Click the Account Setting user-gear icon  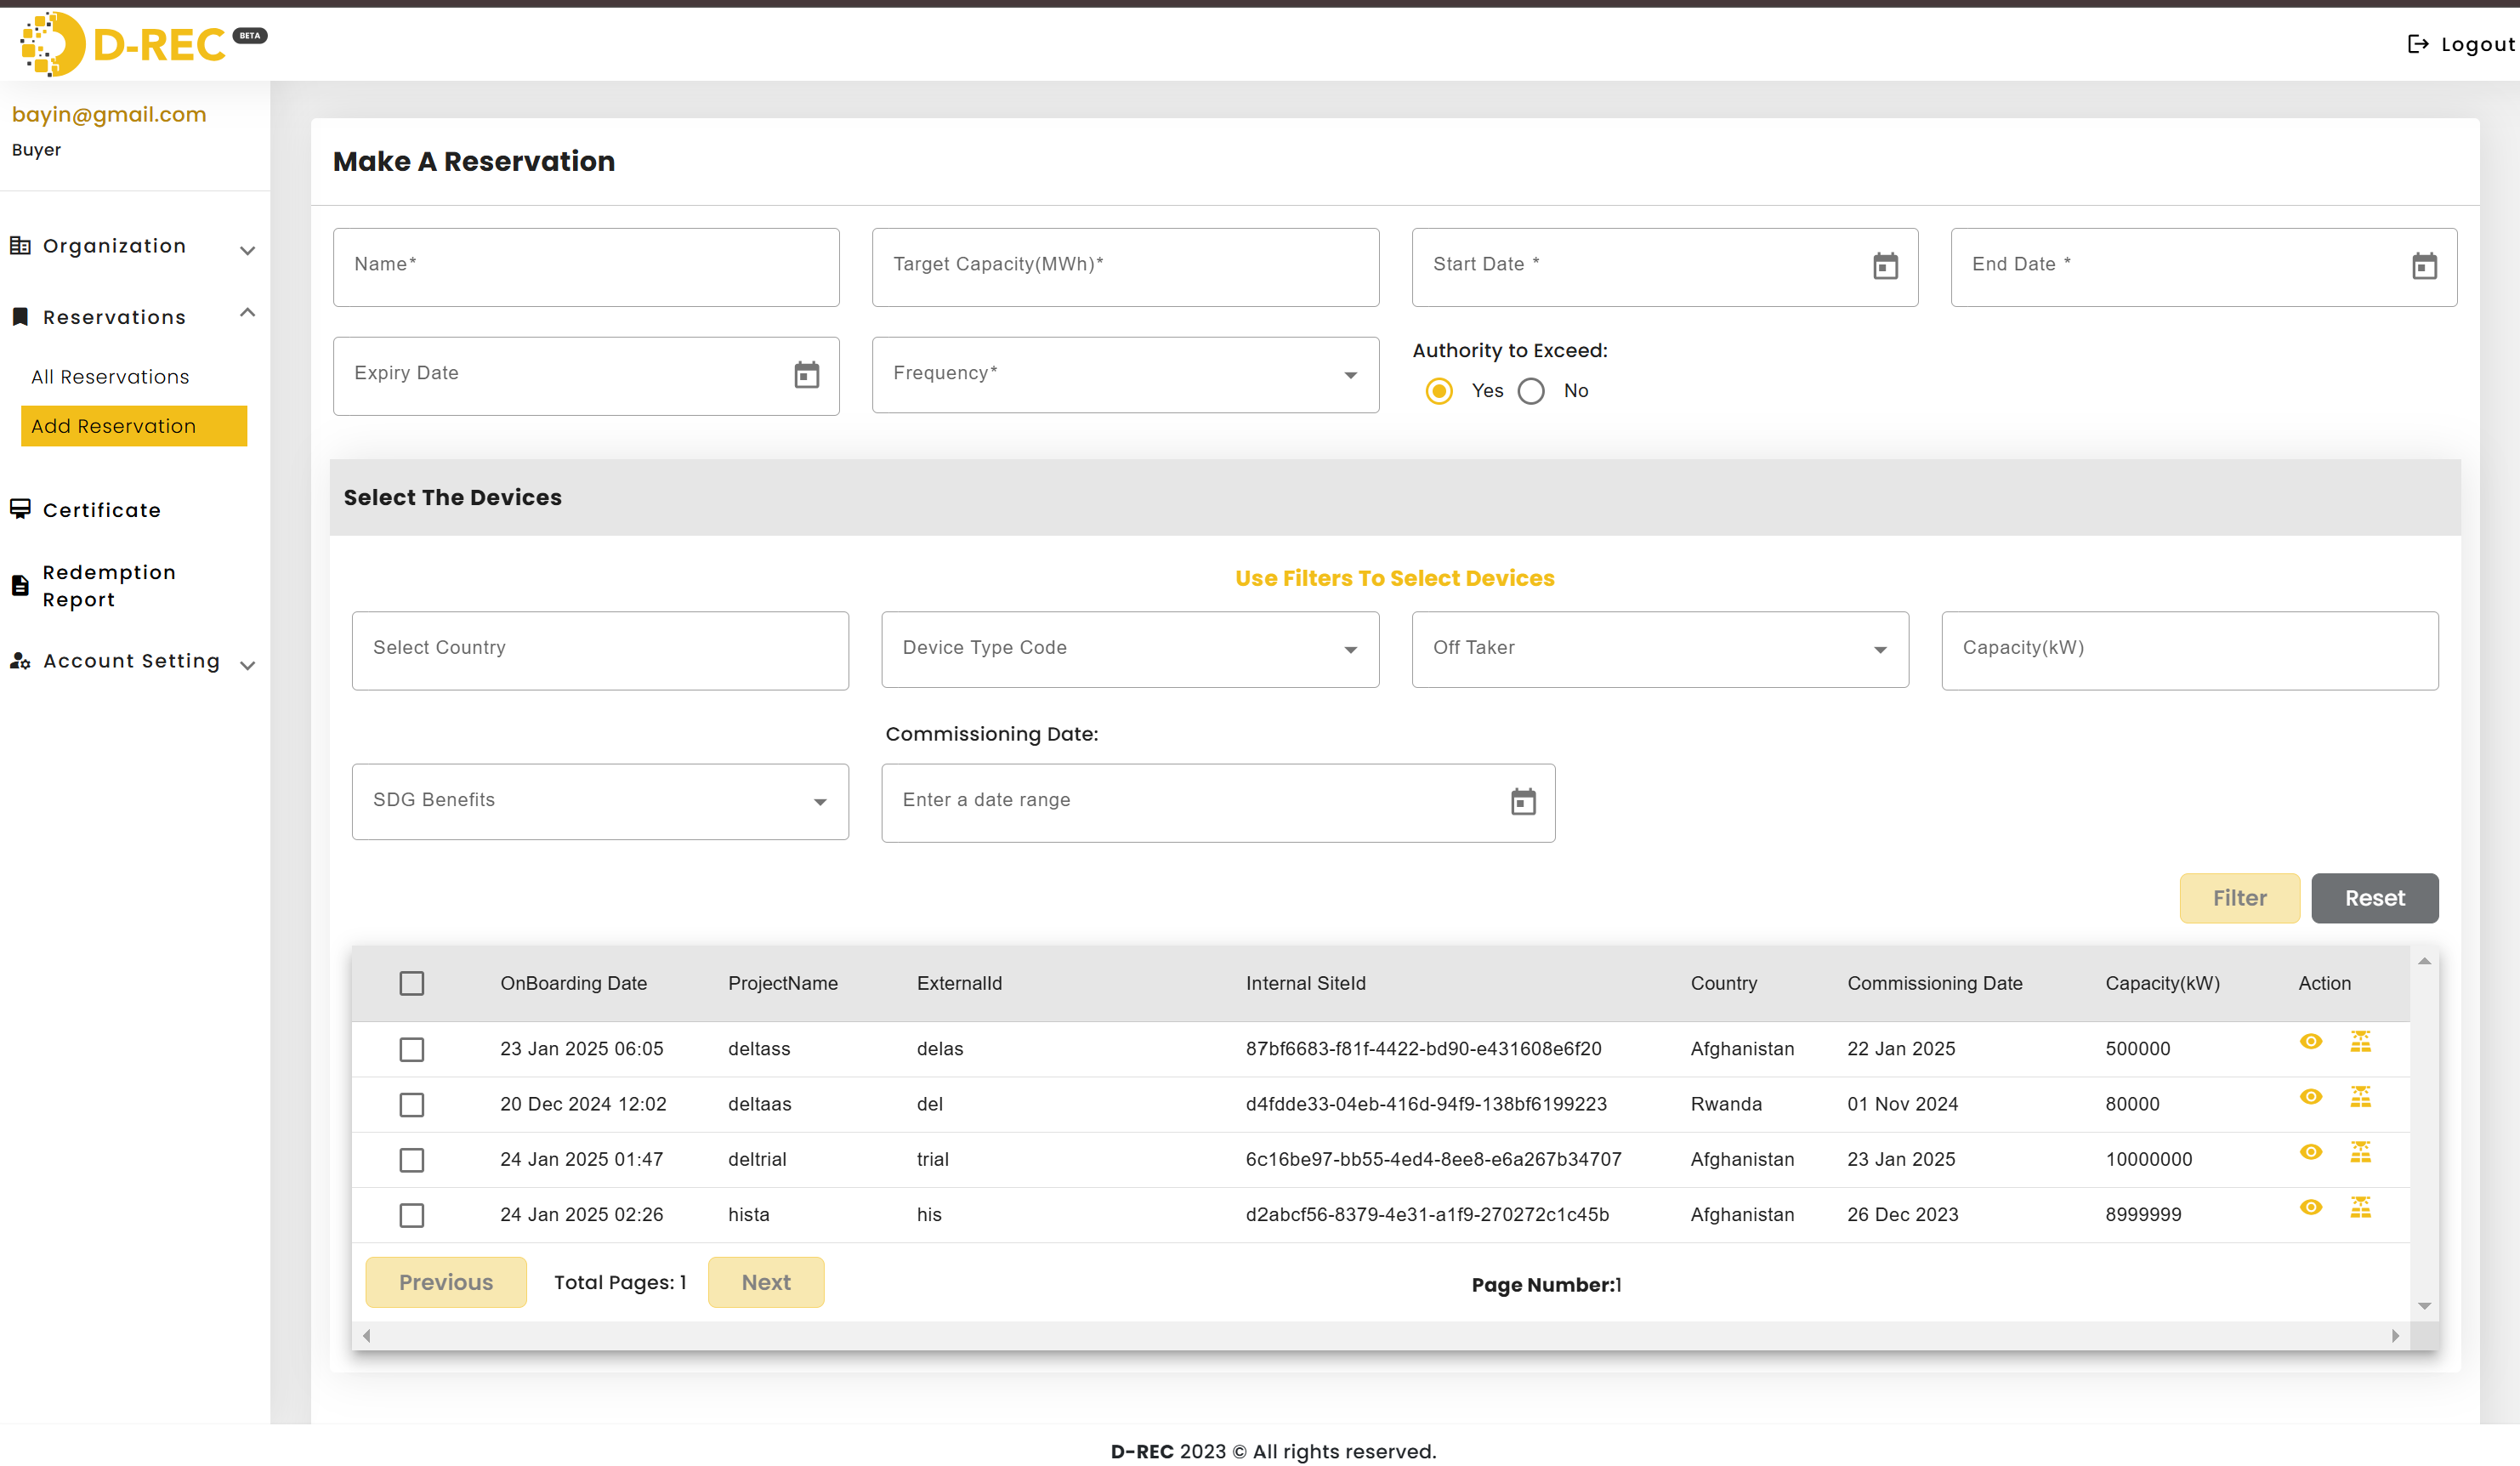[20, 661]
